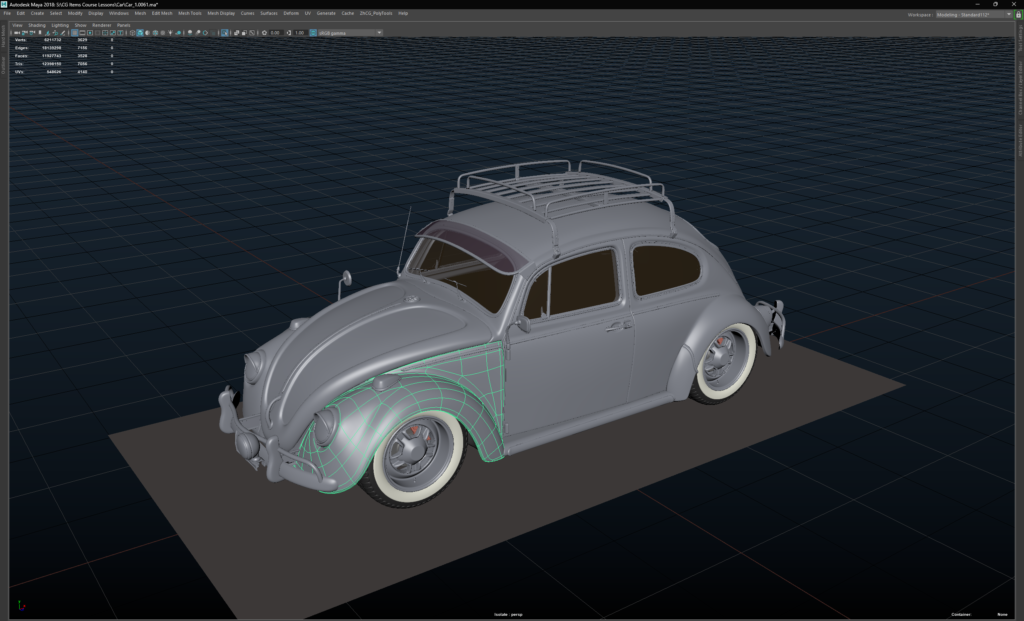Enable the Smooth Shade All icon
The height and width of the screenshot is (621, 1024).
click(x=140, y=32)
